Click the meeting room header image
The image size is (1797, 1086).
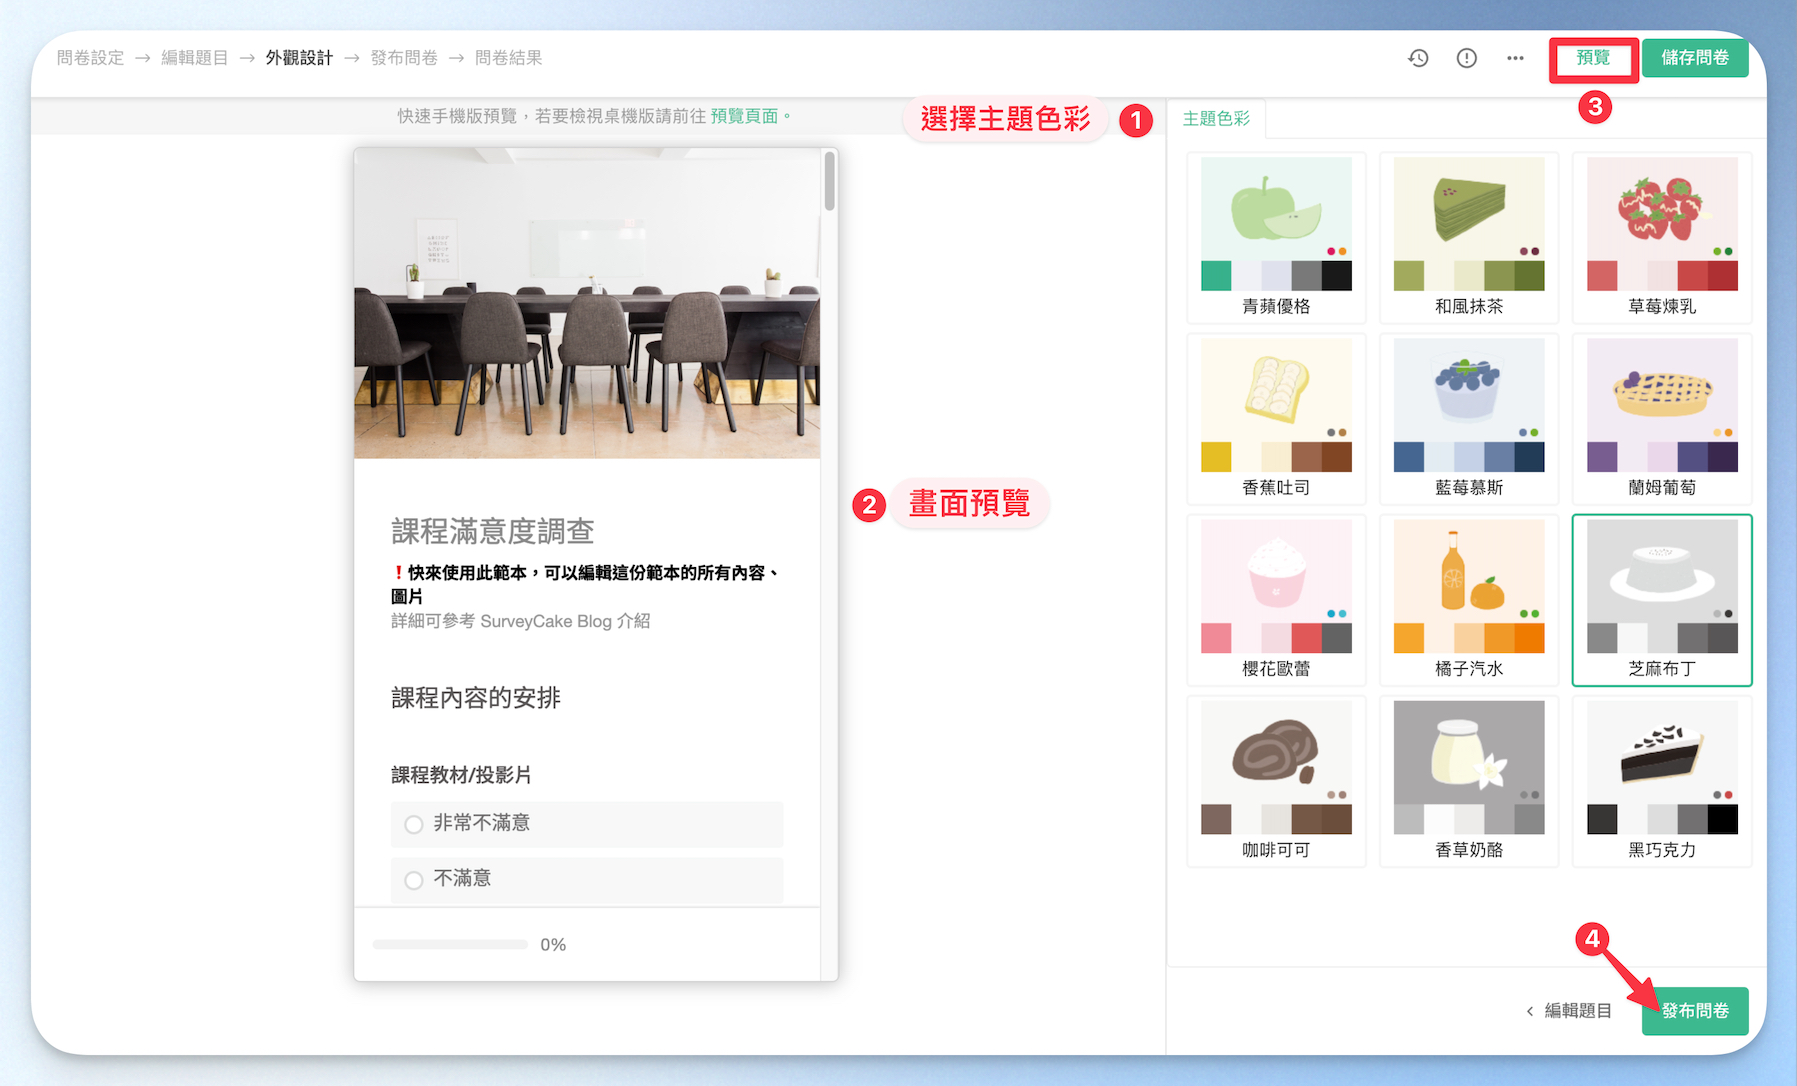[587, 304]
